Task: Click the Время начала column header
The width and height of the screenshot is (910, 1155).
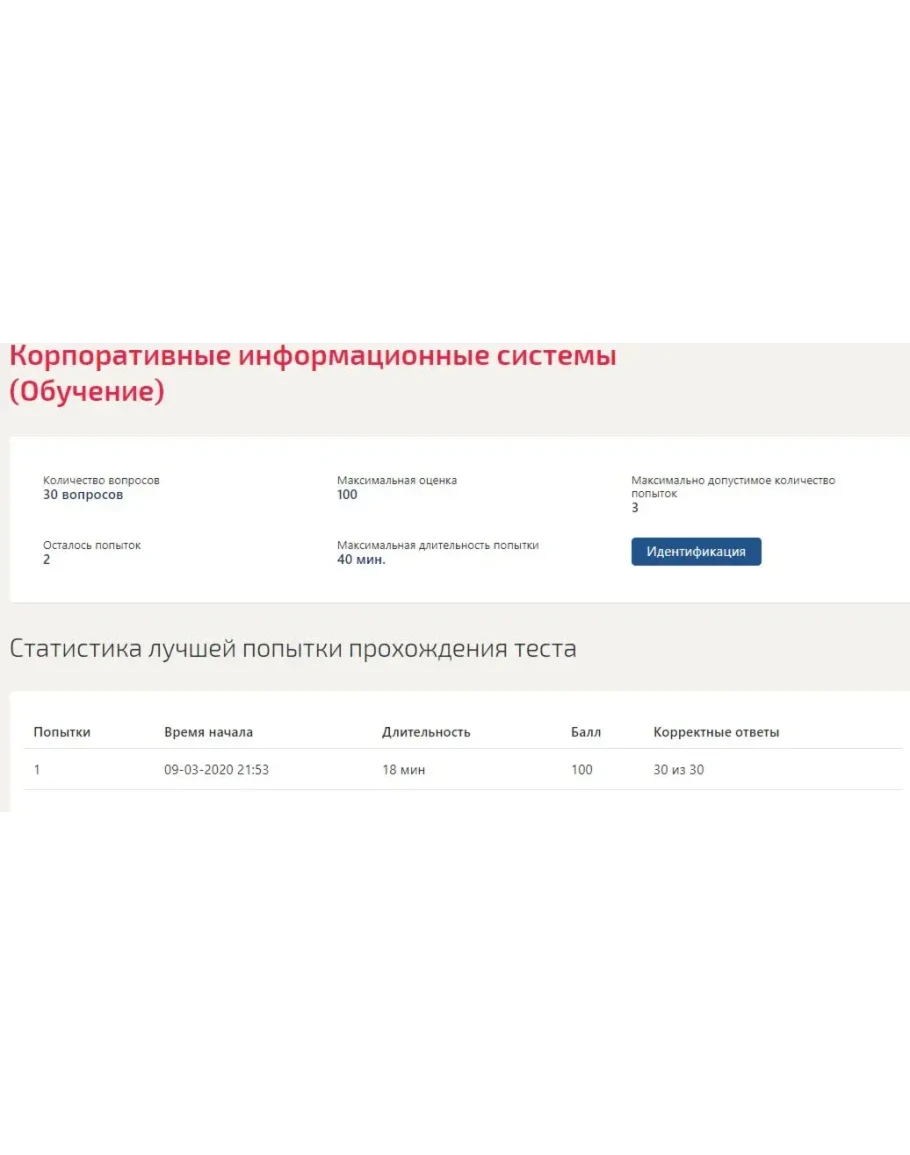Action: [208, 732]
